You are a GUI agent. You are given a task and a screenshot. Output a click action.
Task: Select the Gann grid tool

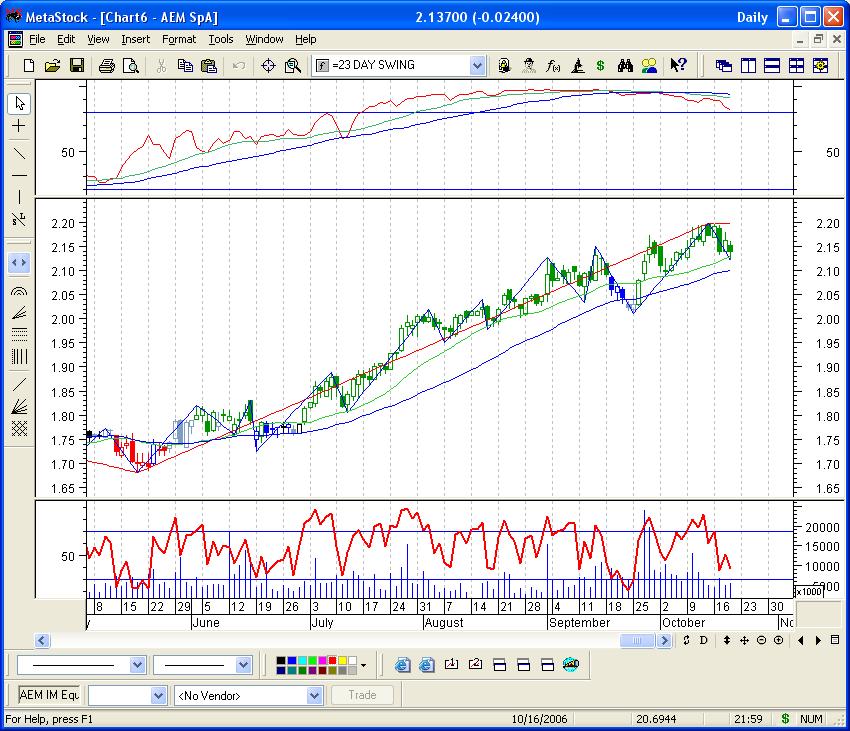click(18, 428)
